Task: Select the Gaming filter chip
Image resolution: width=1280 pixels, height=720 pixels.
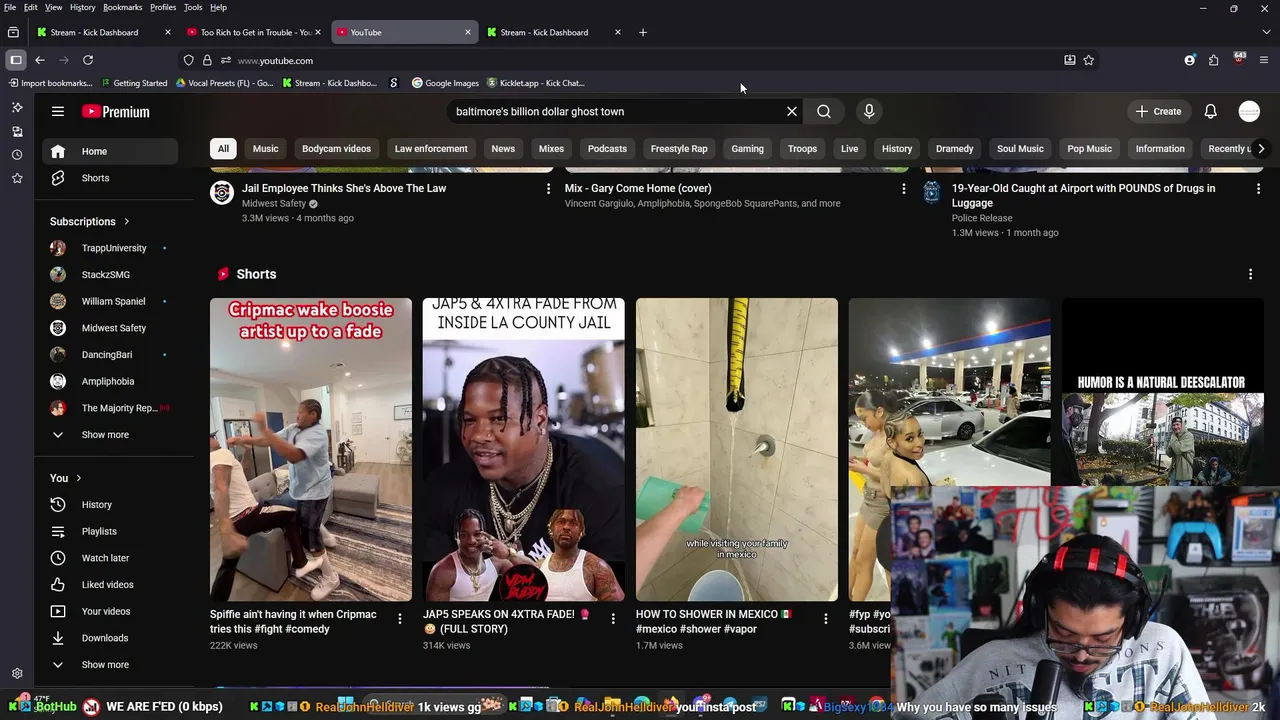Action: pyautogui.click(x=747, y=149)
